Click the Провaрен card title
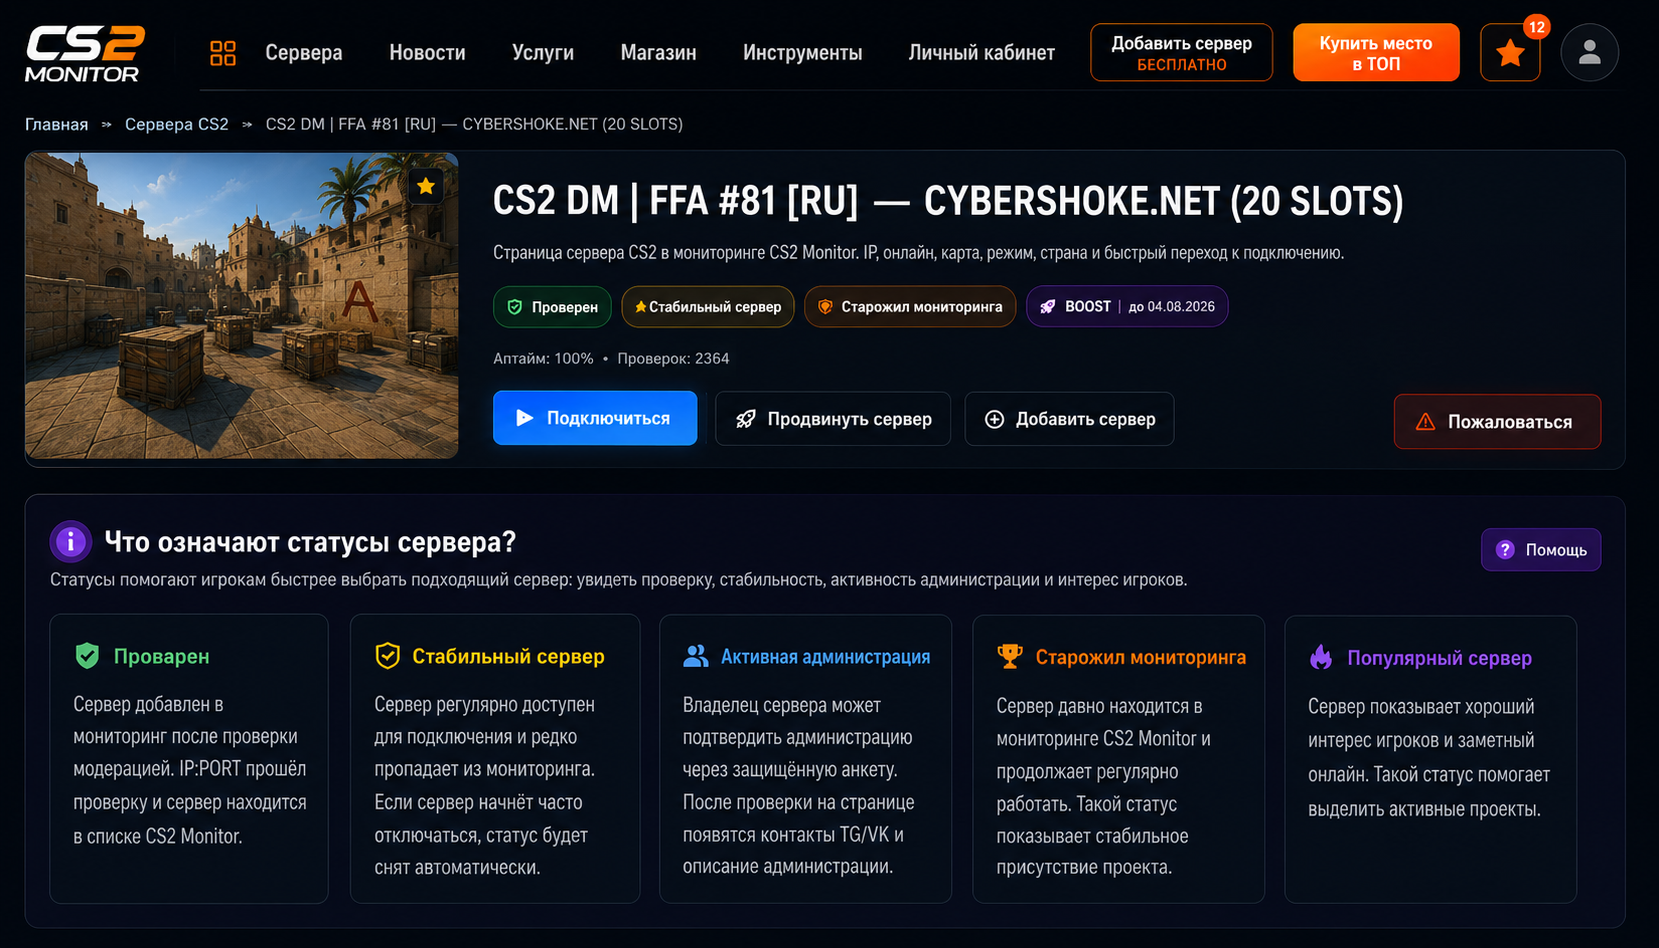This screenshot has width=1659, height=948. pyautogui.click(x=161, y=656)
